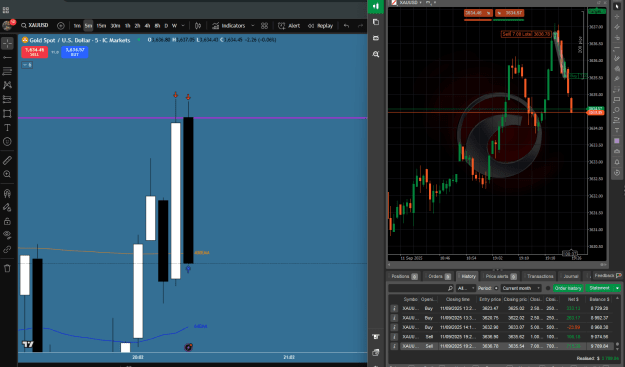Viewport: 625px width, 367px height.
Task: Select the trend line drawing tool
Action: pos(7,58)
